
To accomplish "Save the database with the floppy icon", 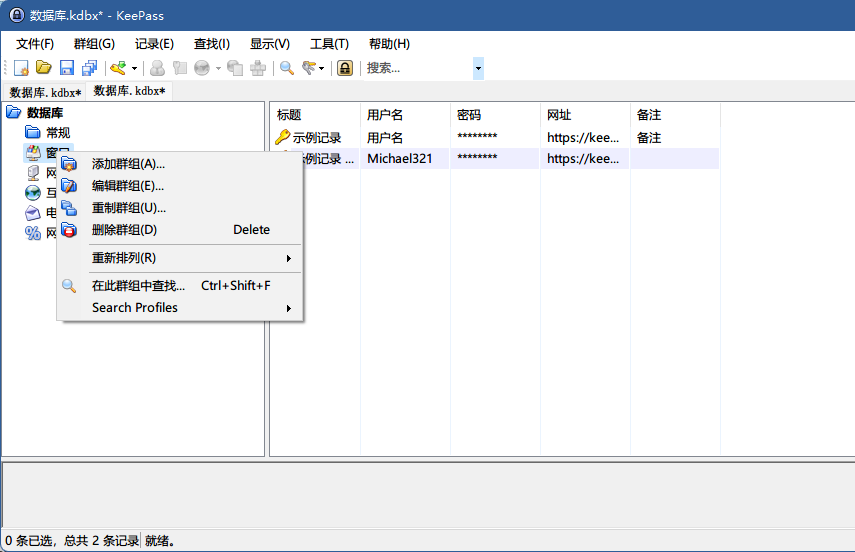I will [x=67, y=68].
